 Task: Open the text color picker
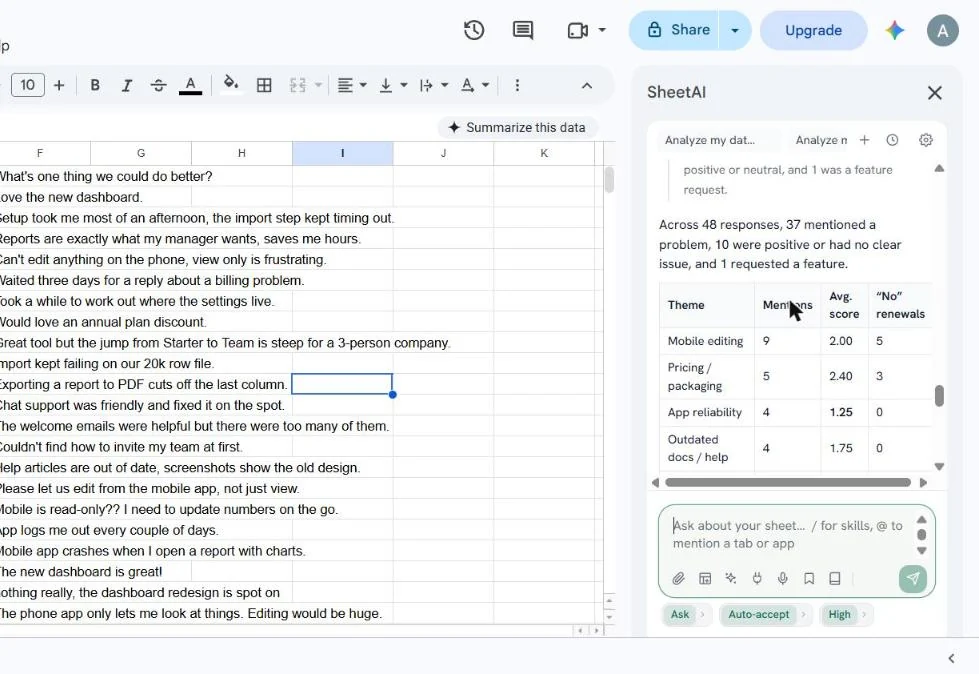tap(190, 85)
